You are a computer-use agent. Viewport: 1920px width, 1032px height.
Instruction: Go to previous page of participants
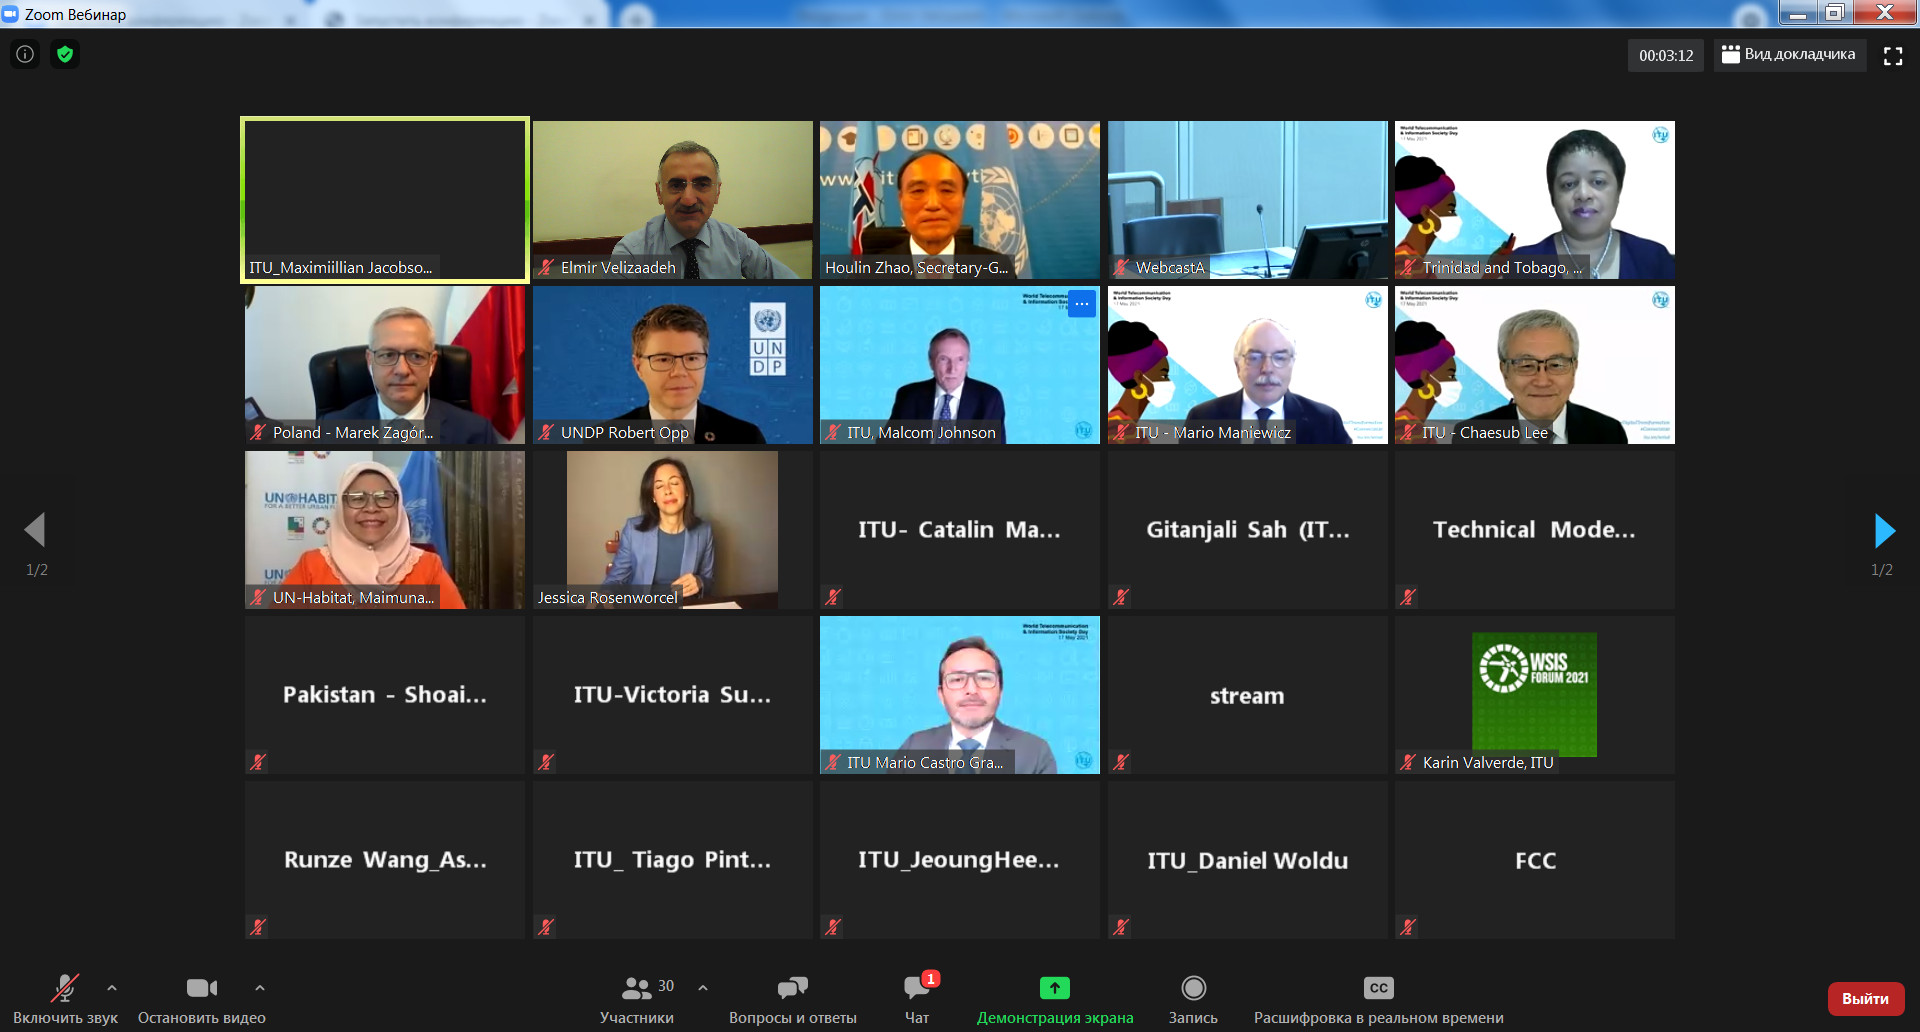pyautogui.click(x=36, y=531)
